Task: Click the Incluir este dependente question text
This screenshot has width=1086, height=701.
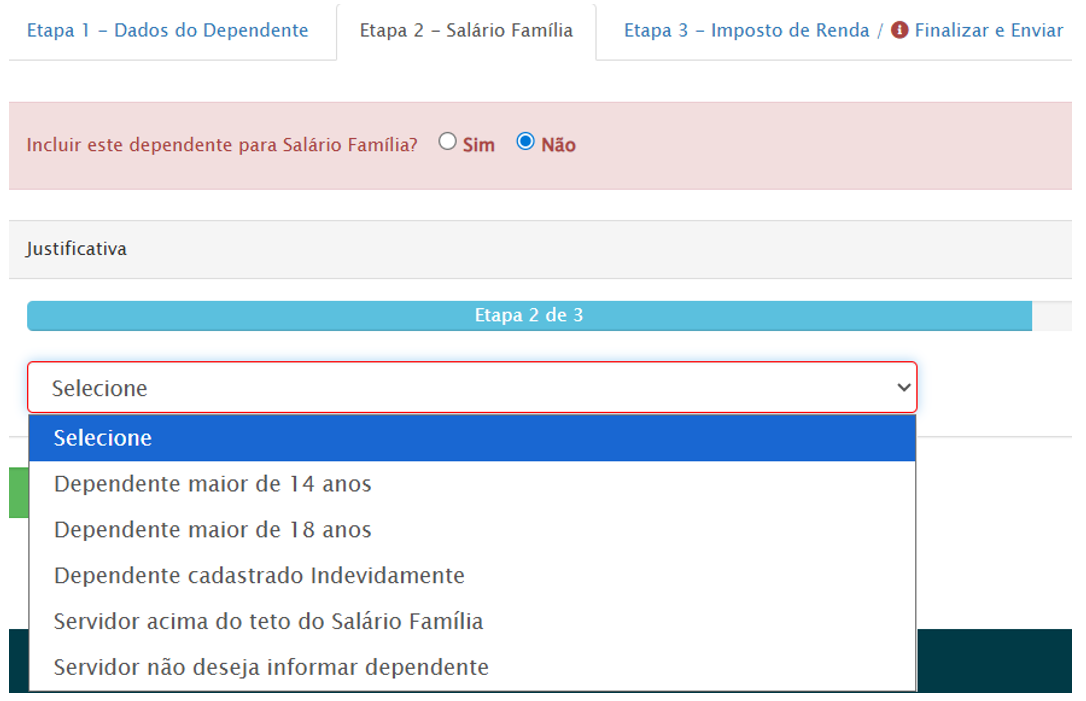Action: 222,145
